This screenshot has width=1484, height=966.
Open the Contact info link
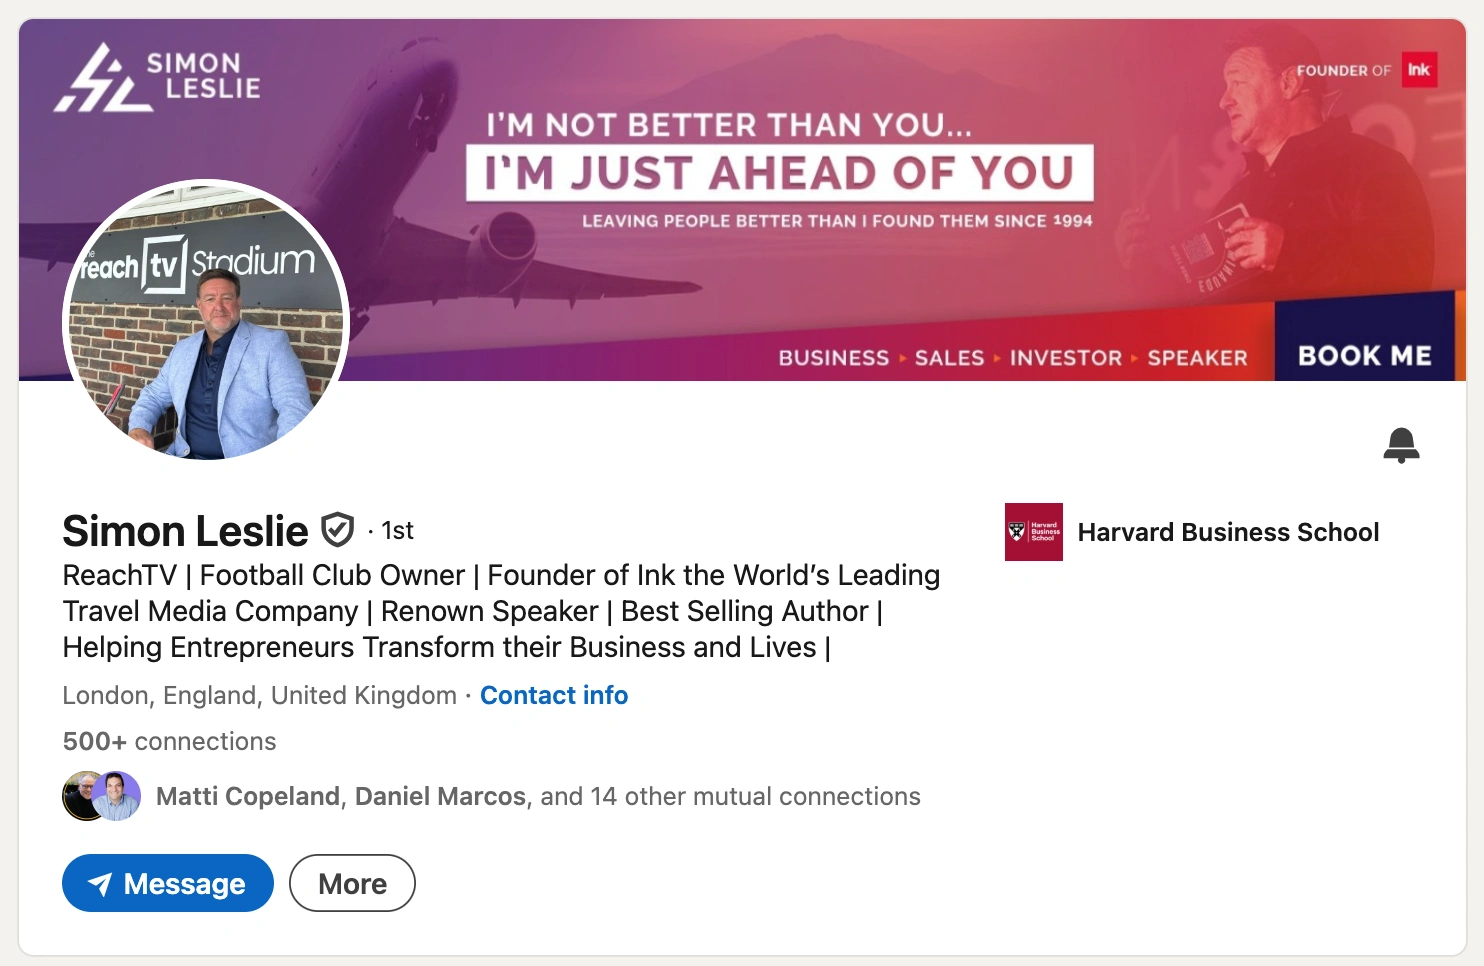[x=554, y=695]
